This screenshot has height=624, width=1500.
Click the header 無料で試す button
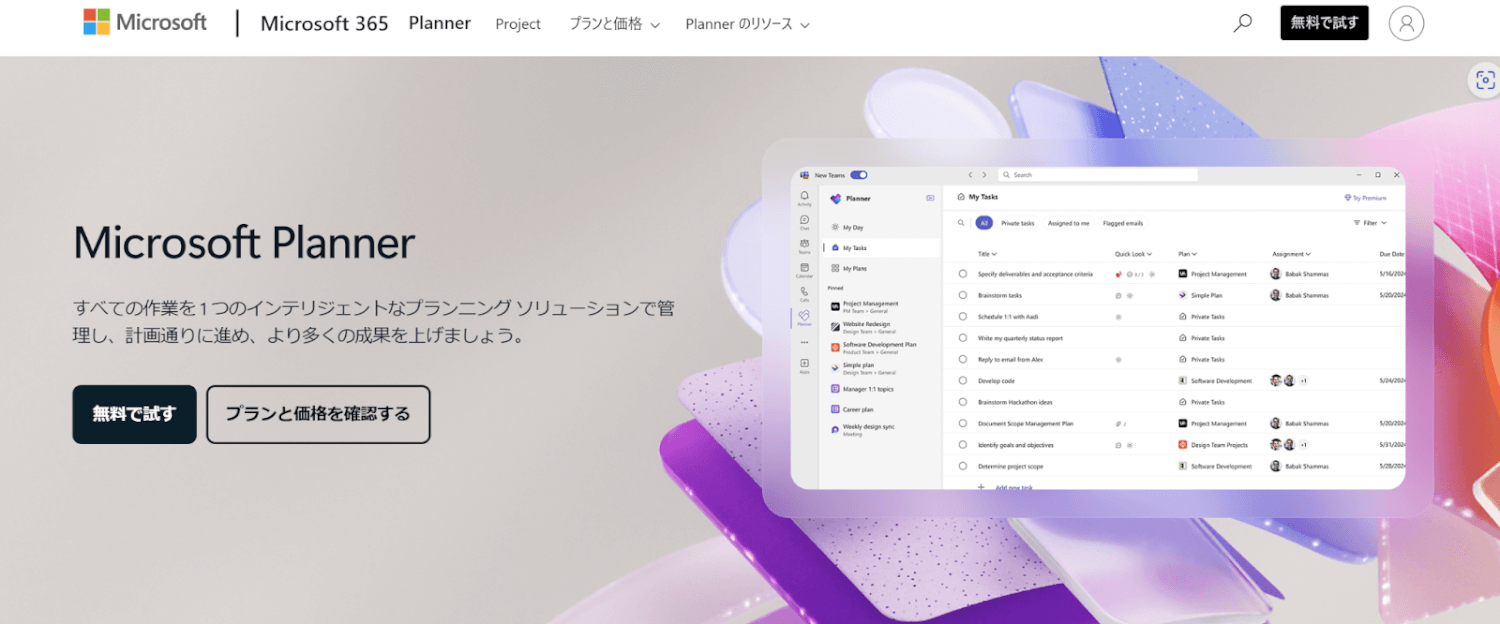click(1324, 23)
